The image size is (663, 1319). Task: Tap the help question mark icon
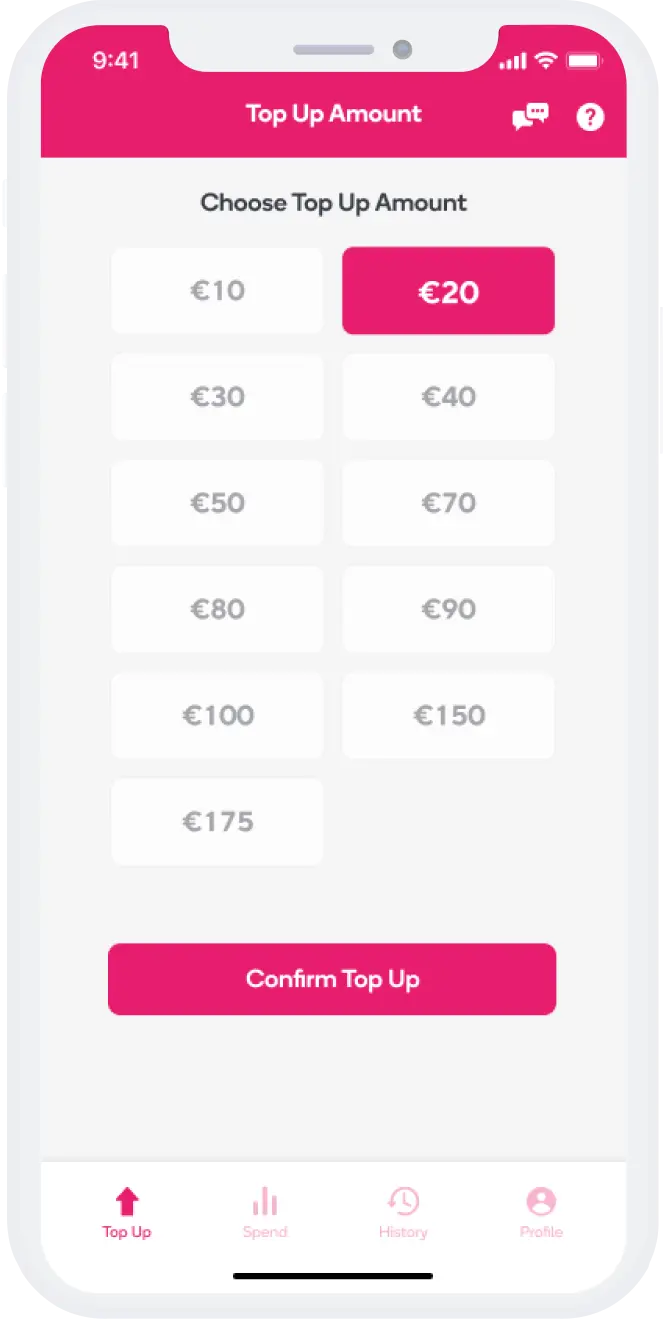(x=590, y=117)
